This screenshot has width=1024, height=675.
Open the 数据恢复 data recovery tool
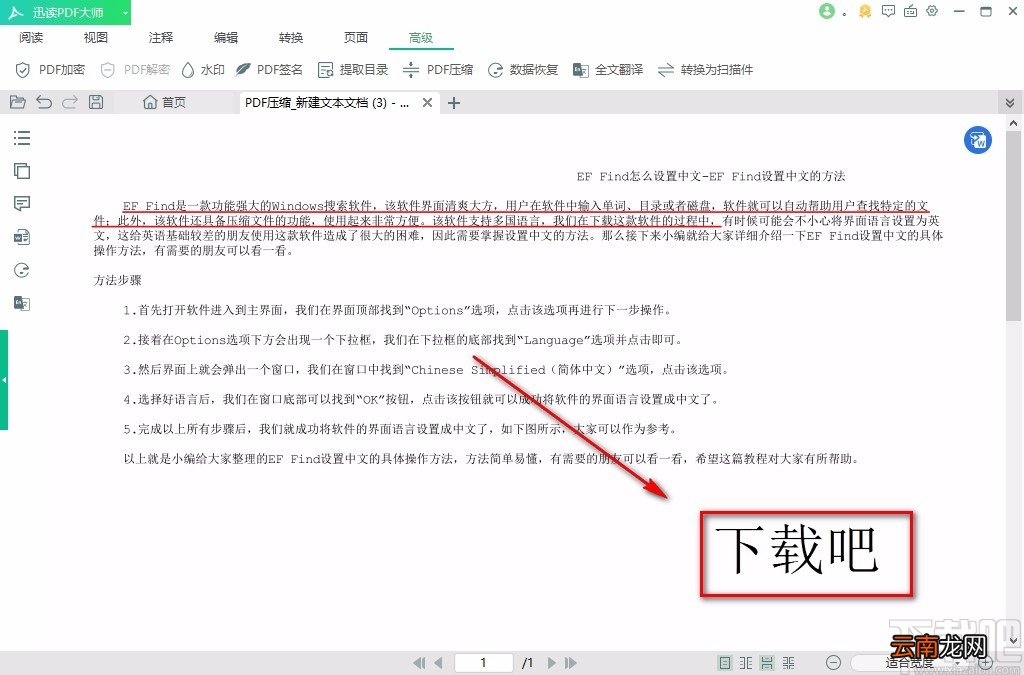523,70
